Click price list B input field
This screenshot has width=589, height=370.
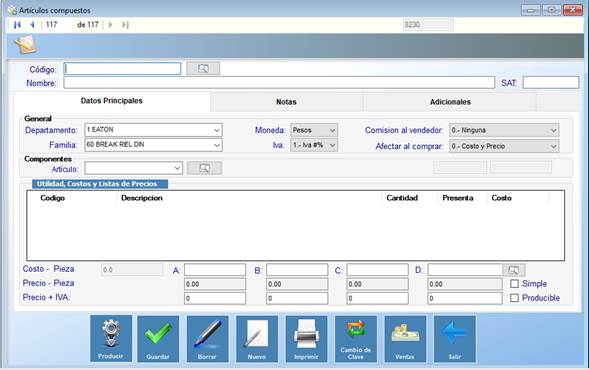297,270
